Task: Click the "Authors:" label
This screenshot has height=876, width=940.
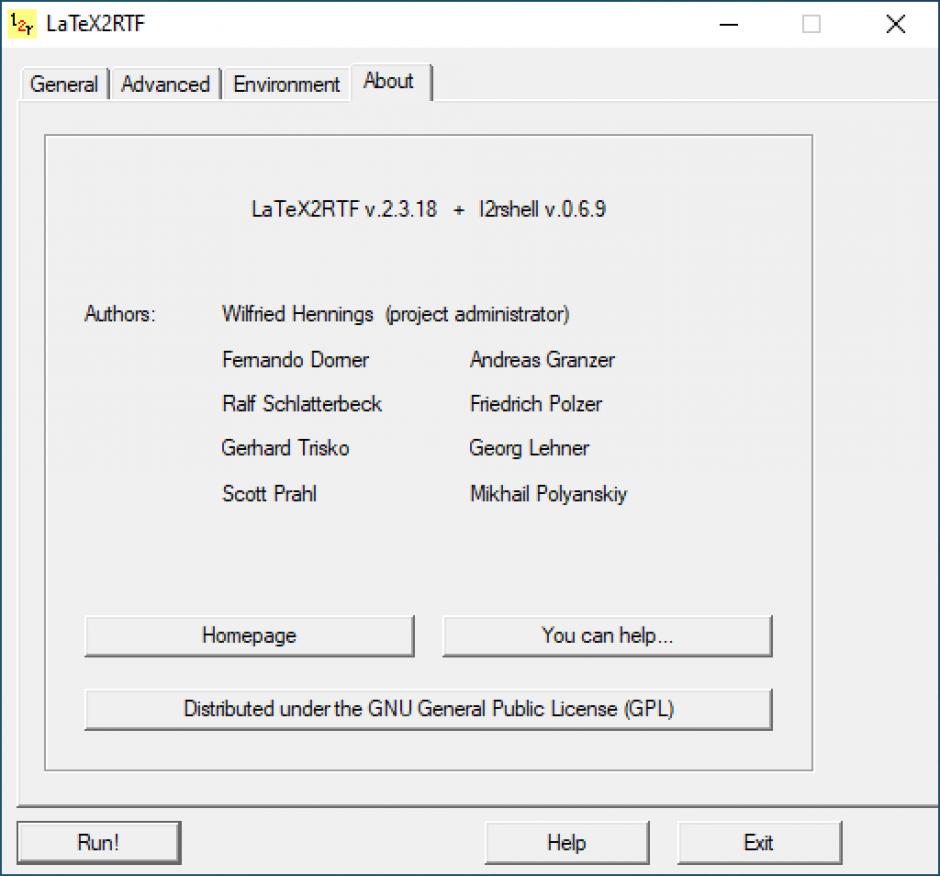Action: [x=120, y=314]
